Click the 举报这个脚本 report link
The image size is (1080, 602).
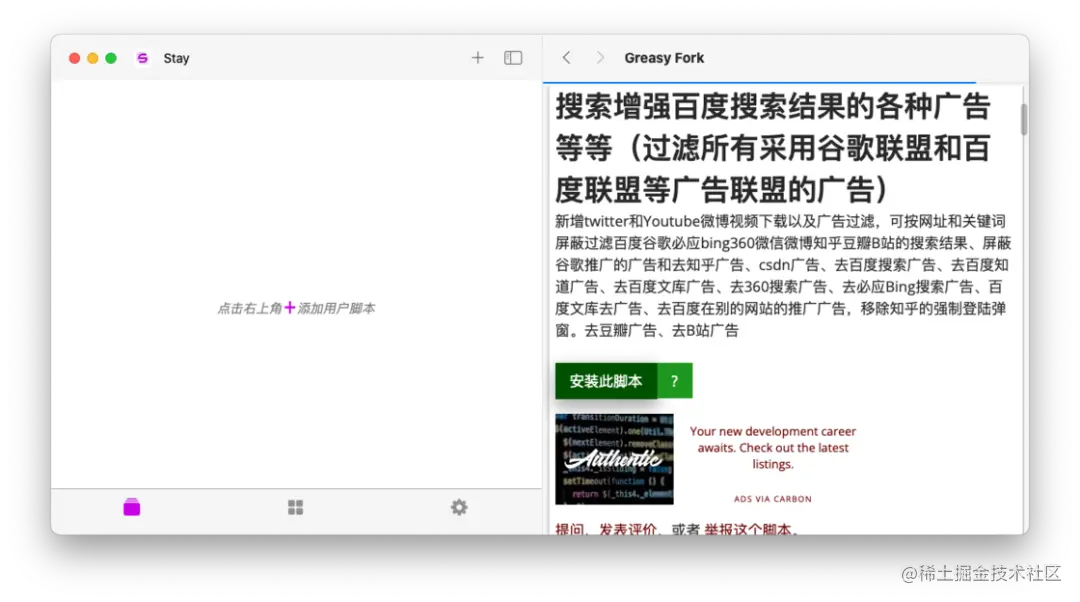click(747, 529)
